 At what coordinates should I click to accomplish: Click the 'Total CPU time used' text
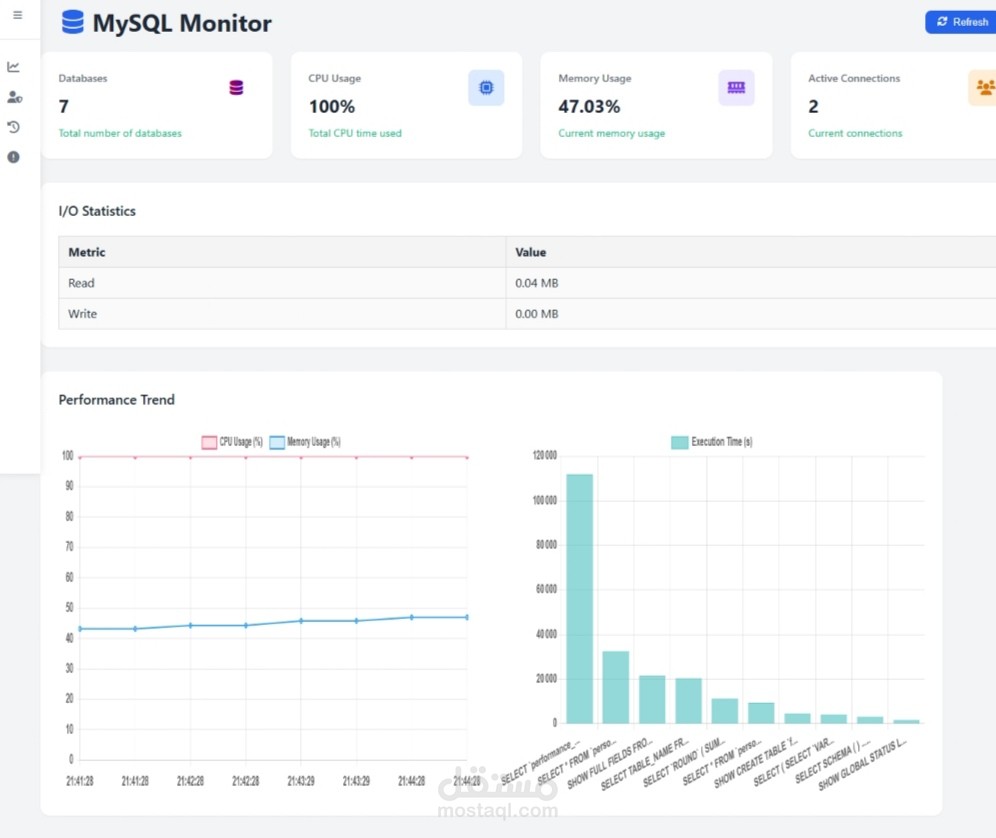[355, 133]
